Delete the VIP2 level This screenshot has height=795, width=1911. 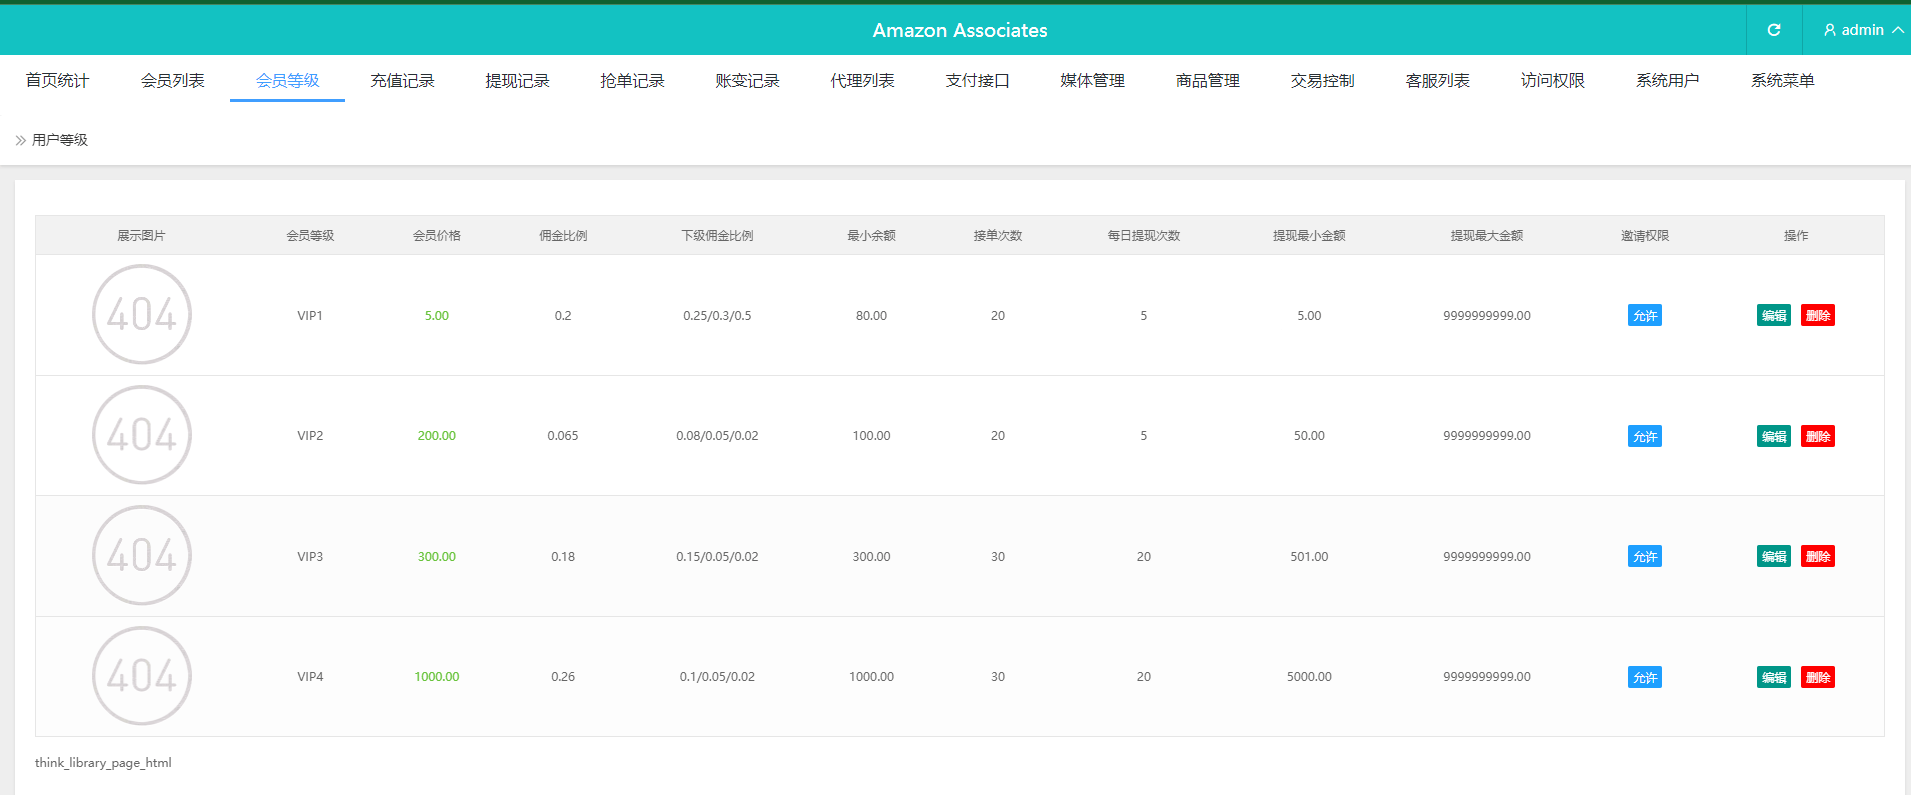[x=1818, y=436]
